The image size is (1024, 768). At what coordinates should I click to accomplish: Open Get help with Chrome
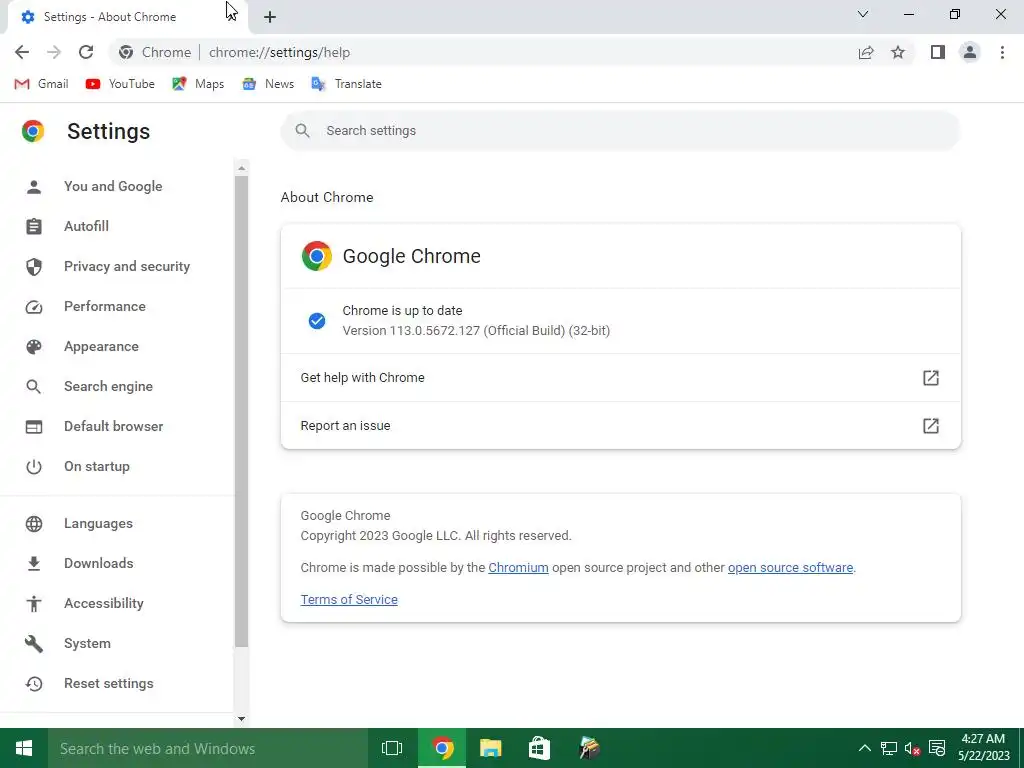[x=620, y=377]
